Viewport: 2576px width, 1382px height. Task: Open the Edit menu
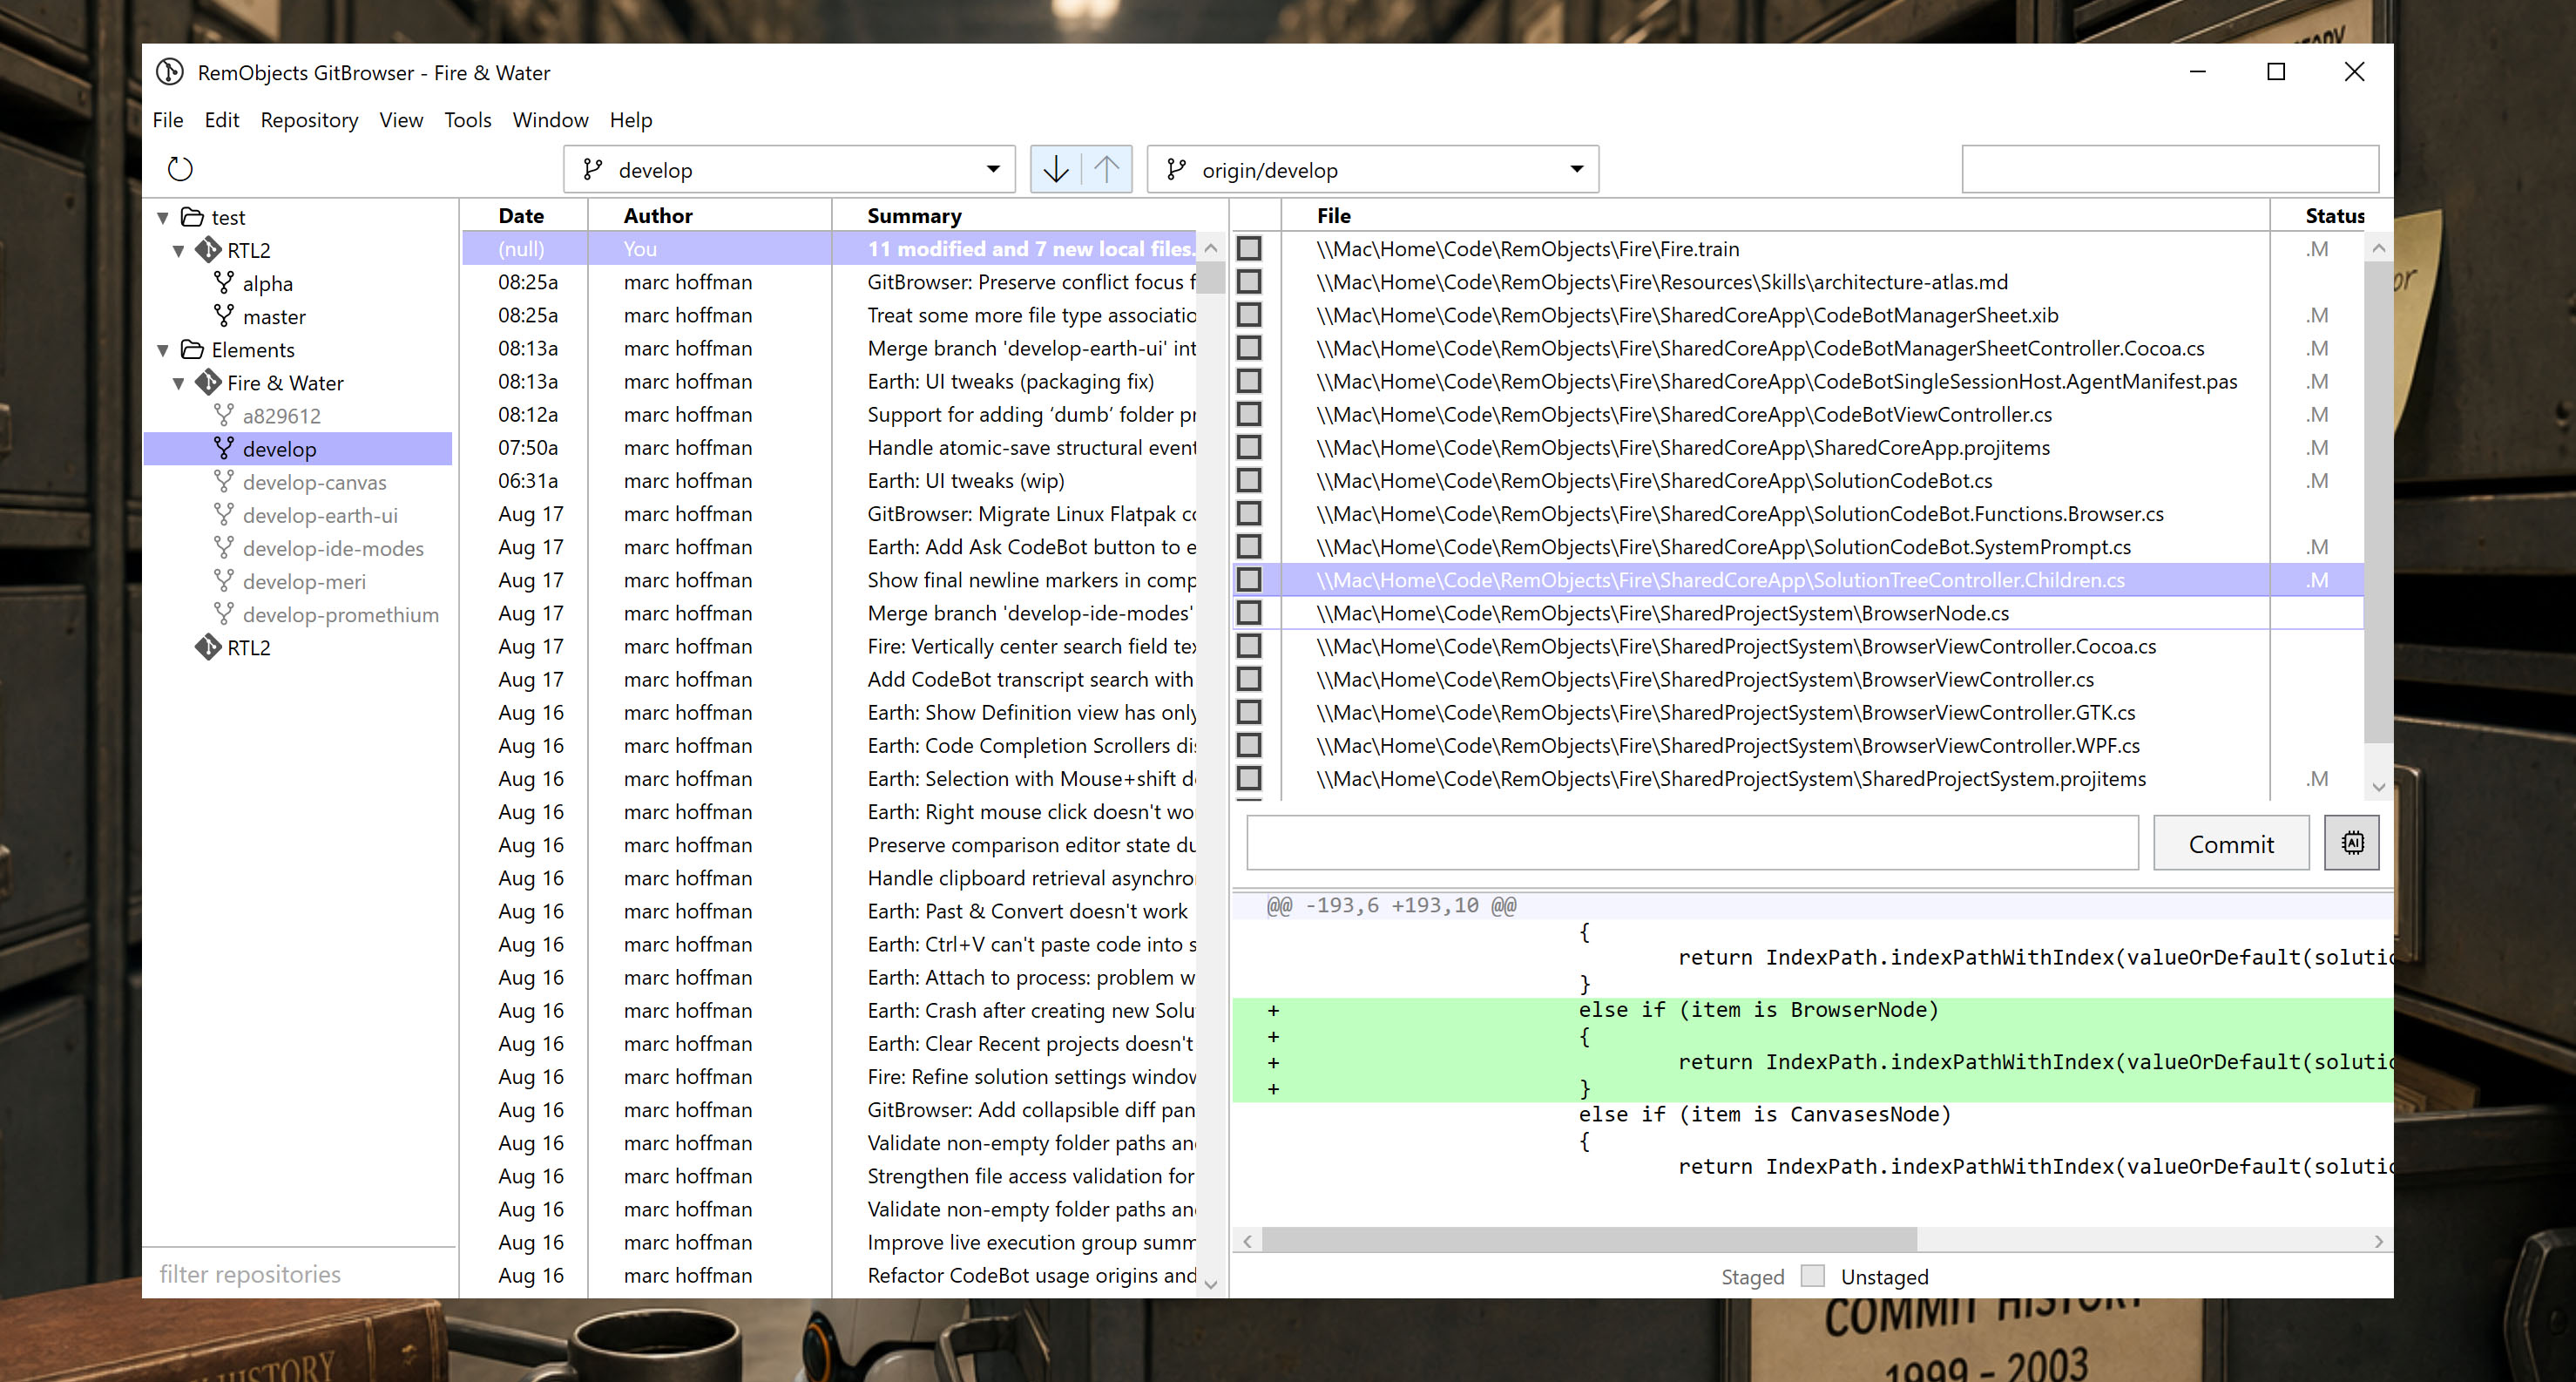click(x=222, y=120)
